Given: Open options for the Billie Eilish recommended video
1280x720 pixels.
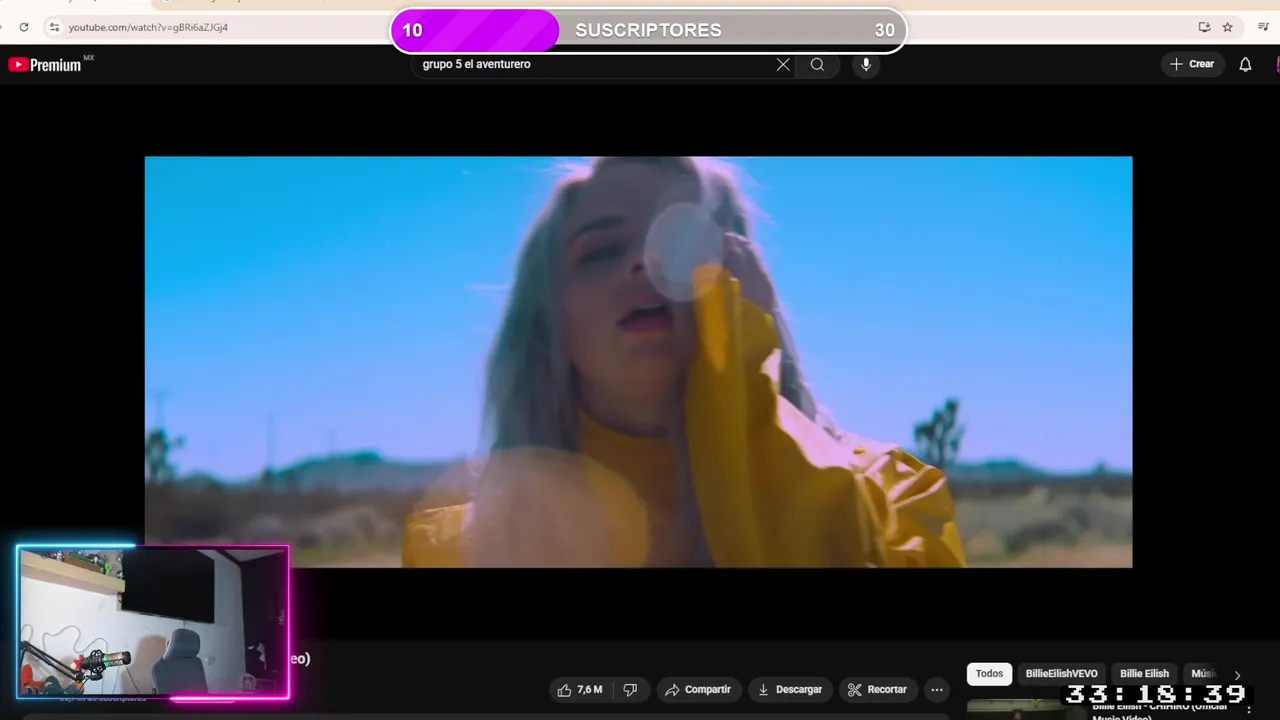Looking at the screenshot, I should point(1249,709).
